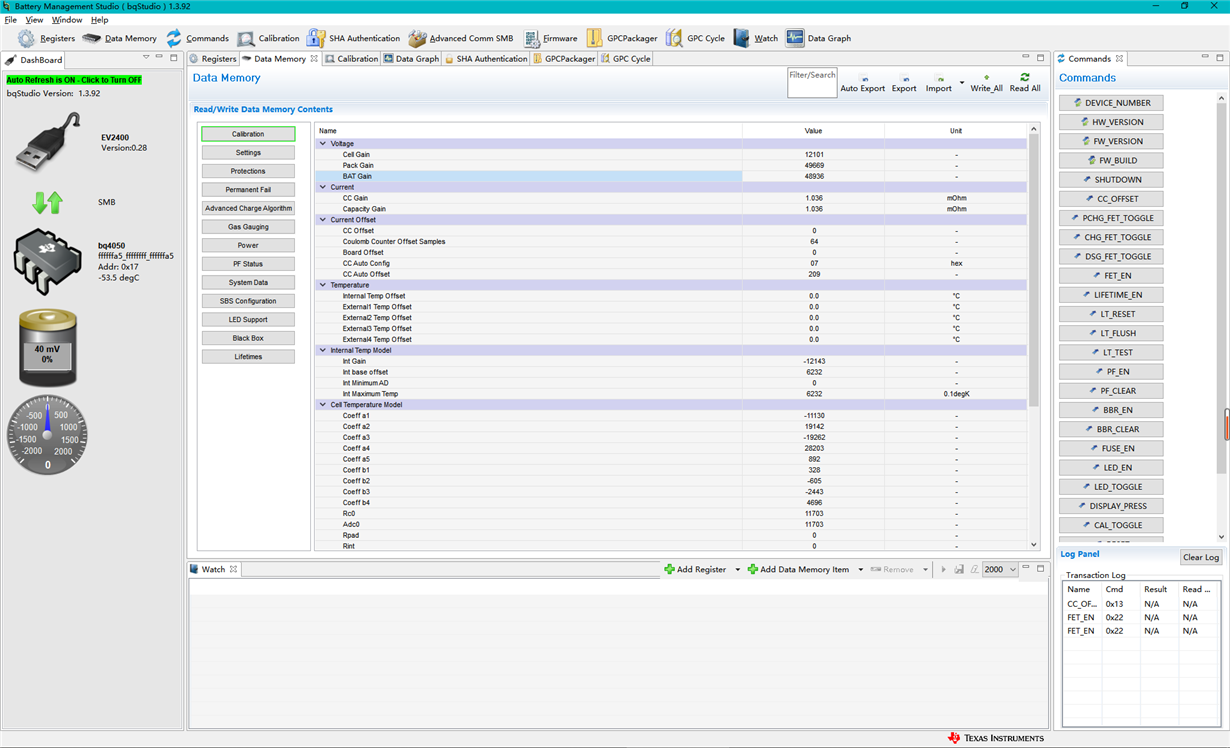Screen dimensions: 1230x748
Task: Open the View menu
Action: 34,20
